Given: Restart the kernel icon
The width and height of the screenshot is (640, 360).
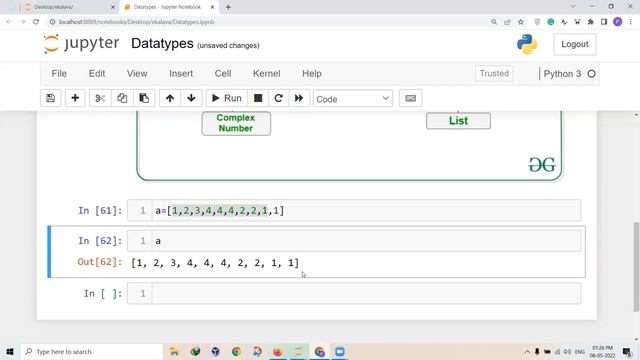Looking at the screenshot, I should click(278, 98).
